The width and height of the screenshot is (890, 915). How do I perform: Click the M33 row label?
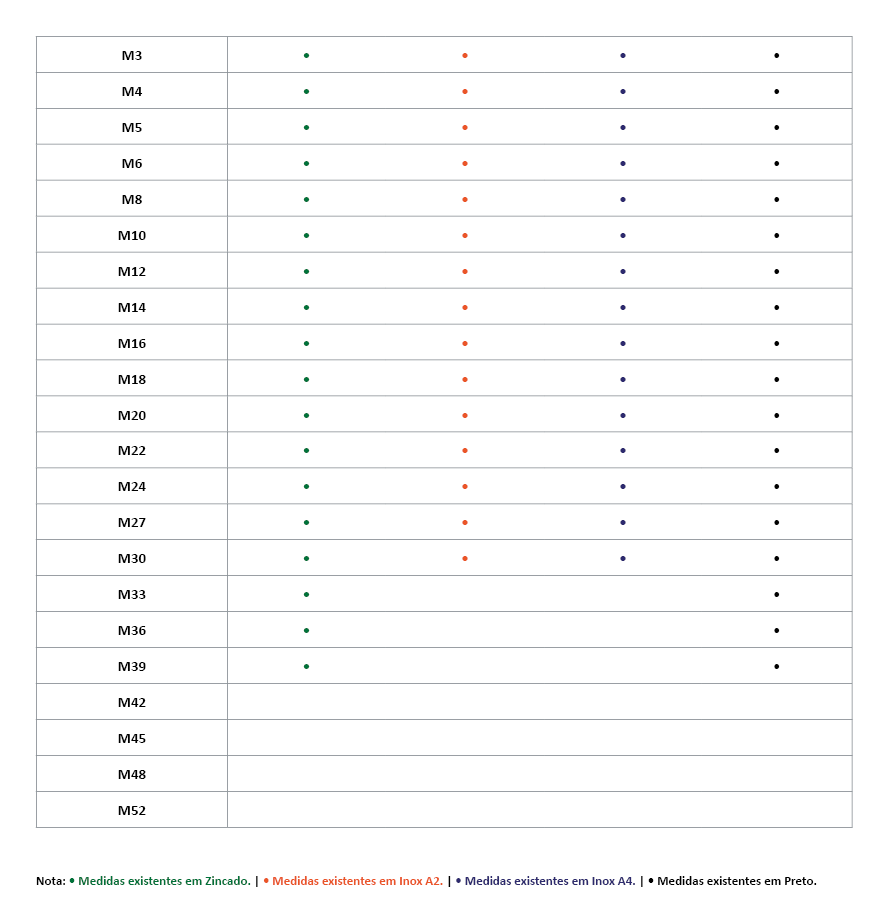click(132, 595)
